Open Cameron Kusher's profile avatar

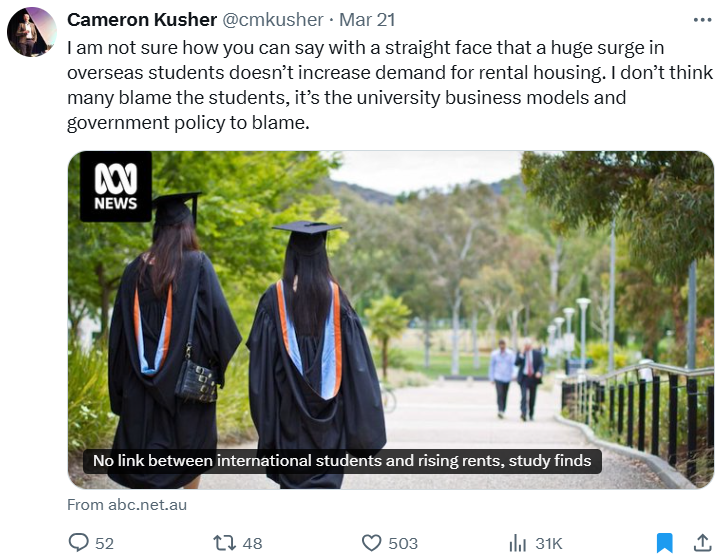click(31, 31)
